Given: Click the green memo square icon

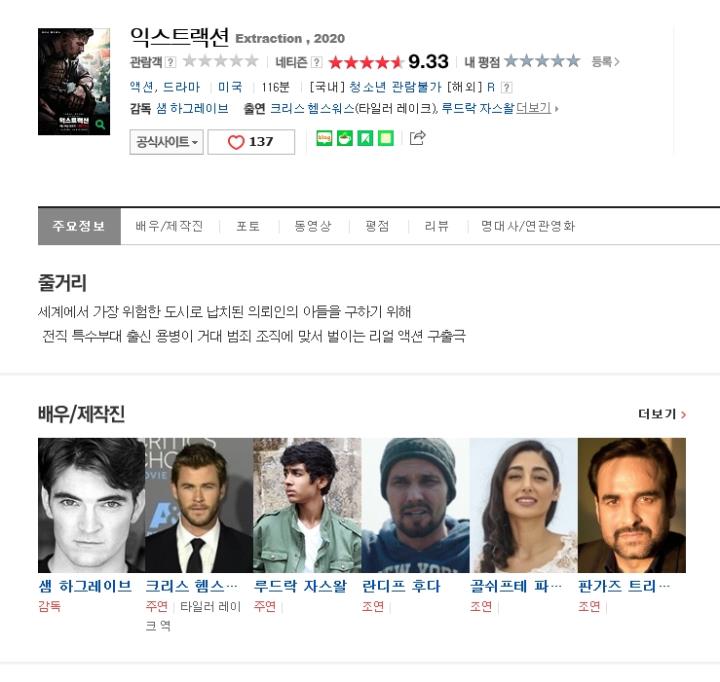Looking at the screenshot, I should click(386, 138).
